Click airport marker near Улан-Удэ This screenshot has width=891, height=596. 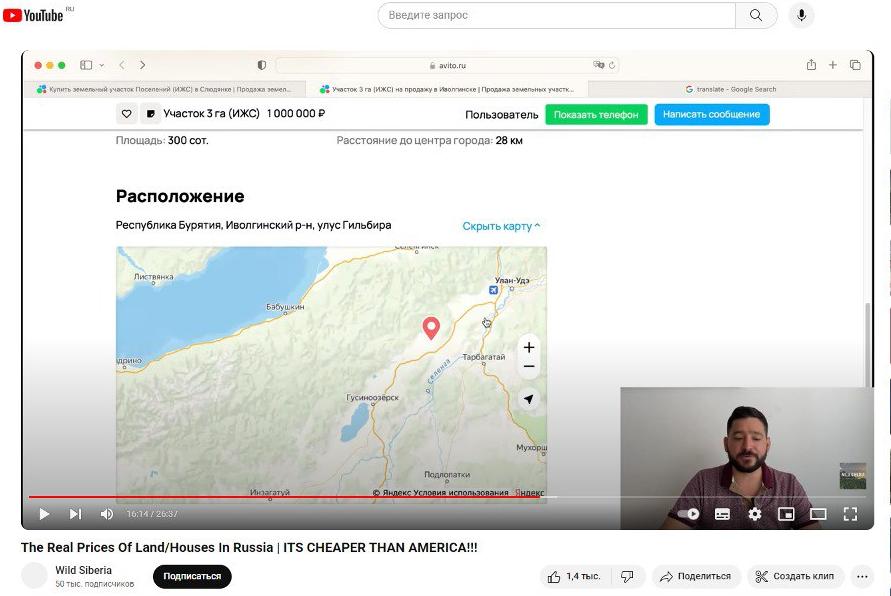click(493, 290)
